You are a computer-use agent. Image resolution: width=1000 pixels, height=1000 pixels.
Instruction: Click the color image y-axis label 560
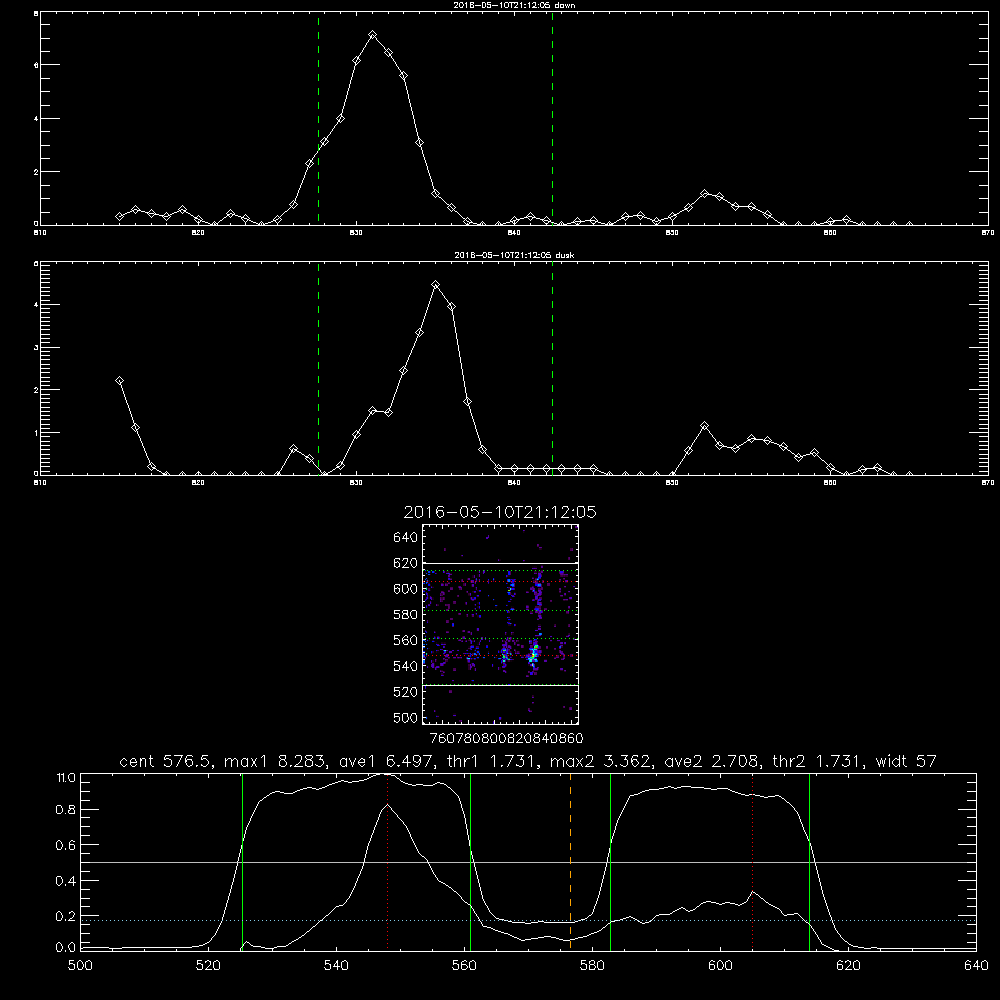(x=406, y=640)
